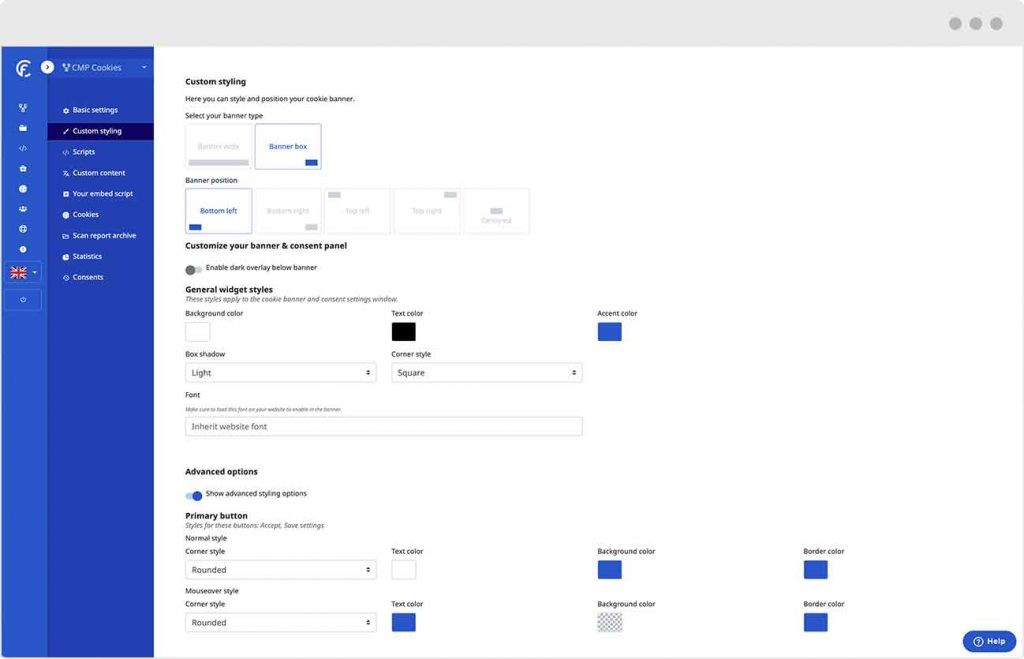The image size is (1024, 659).
Task: Click the users icon in the collapsed sidebar
Action: 22,209
